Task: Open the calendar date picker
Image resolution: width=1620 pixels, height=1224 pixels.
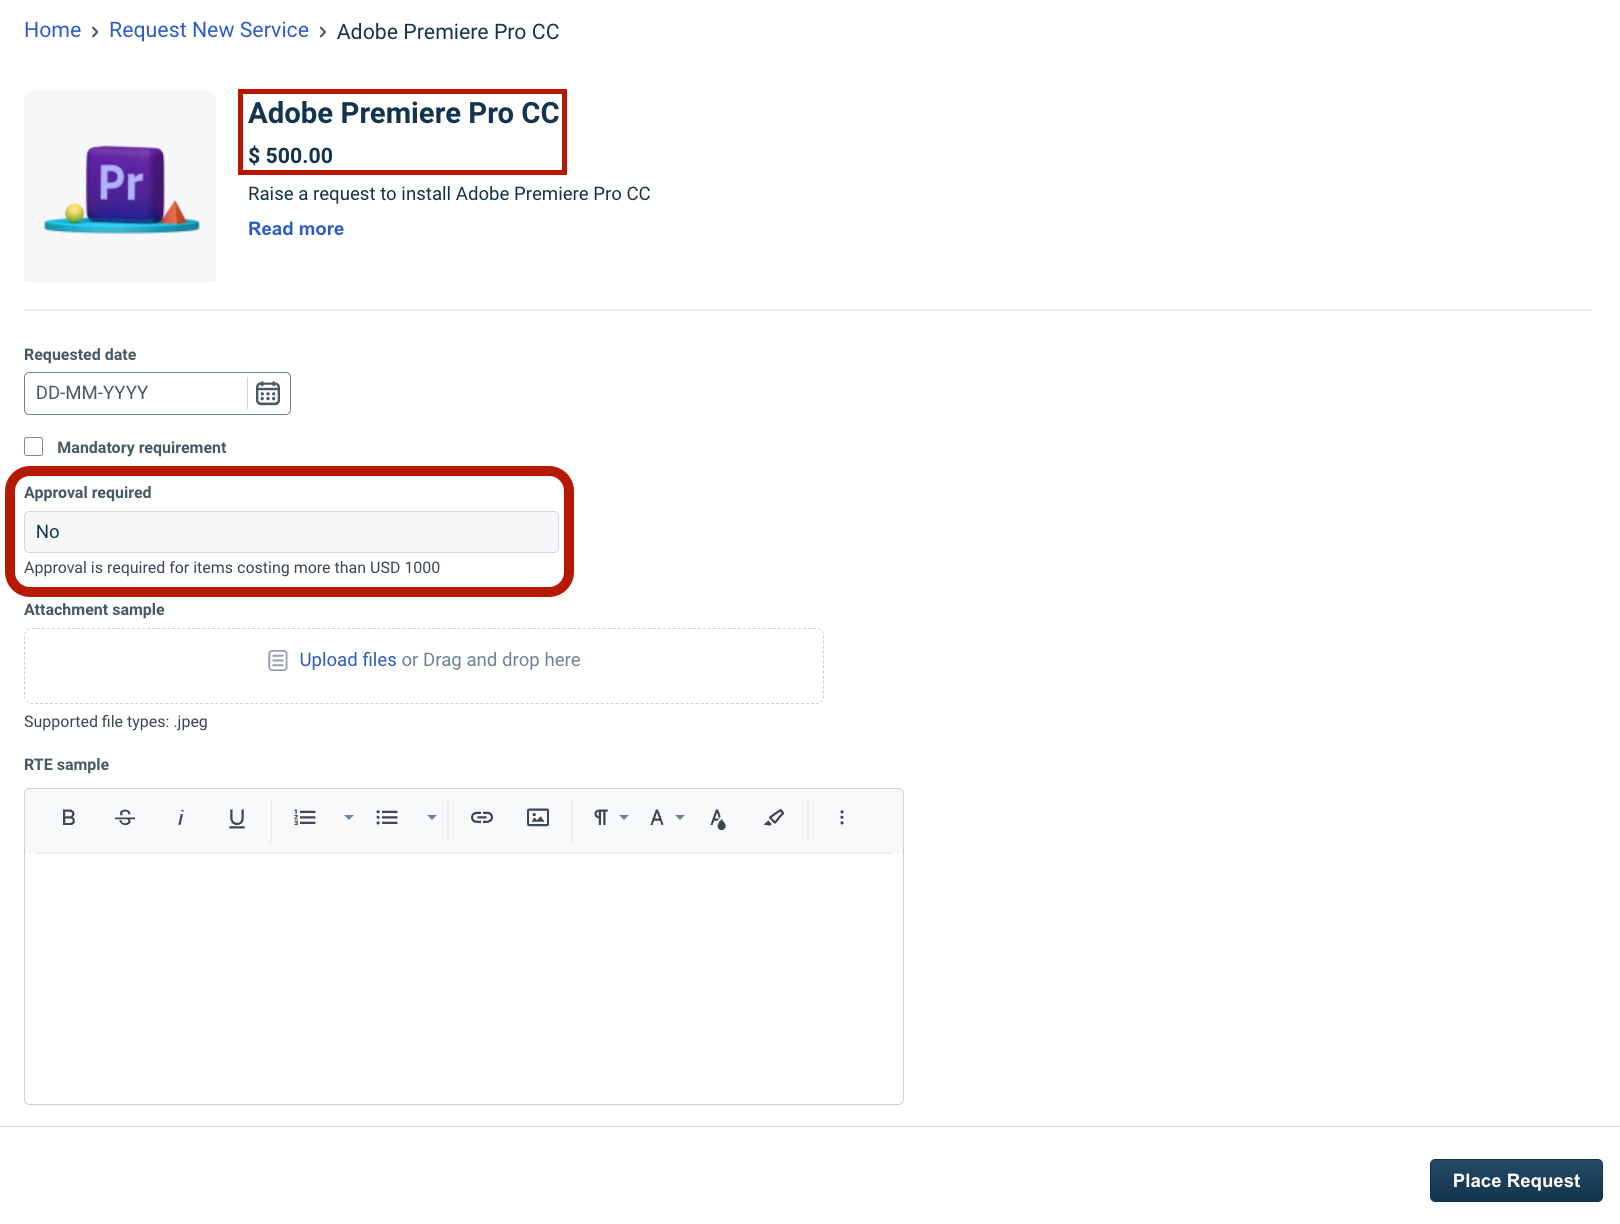Action: [268, 393]
